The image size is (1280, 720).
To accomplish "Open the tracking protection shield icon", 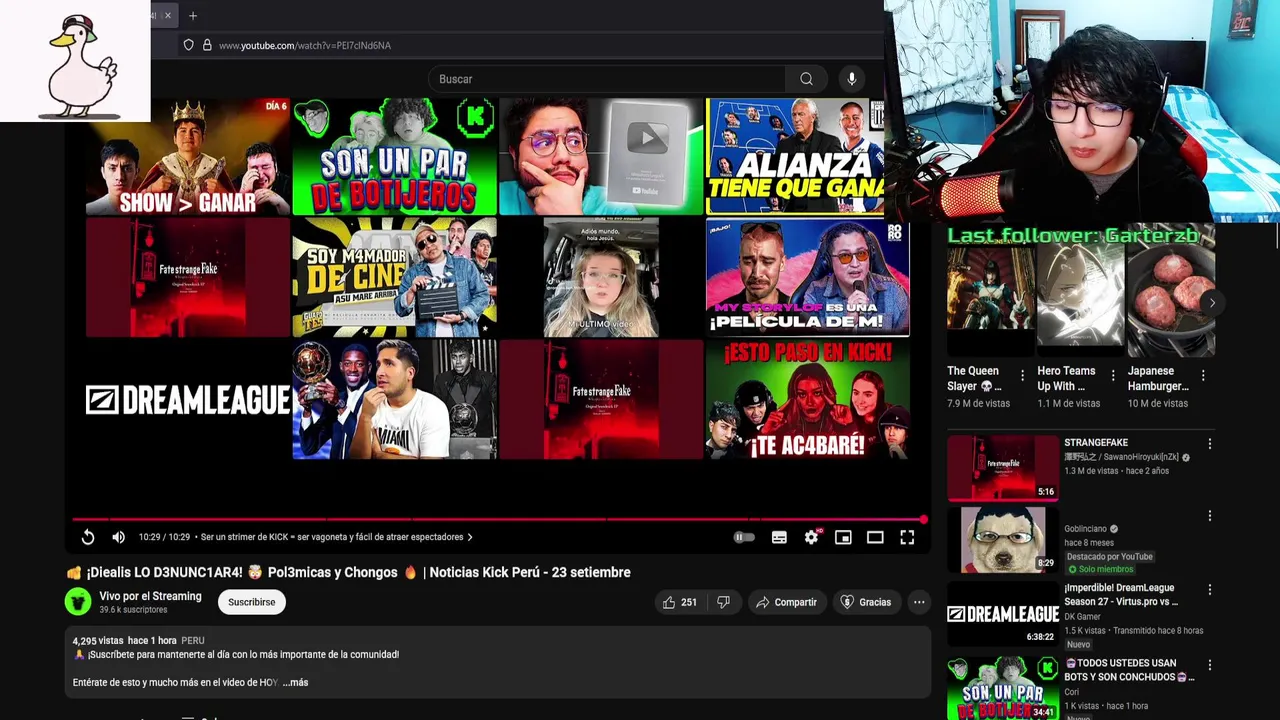I will click(x=188, y=45).
